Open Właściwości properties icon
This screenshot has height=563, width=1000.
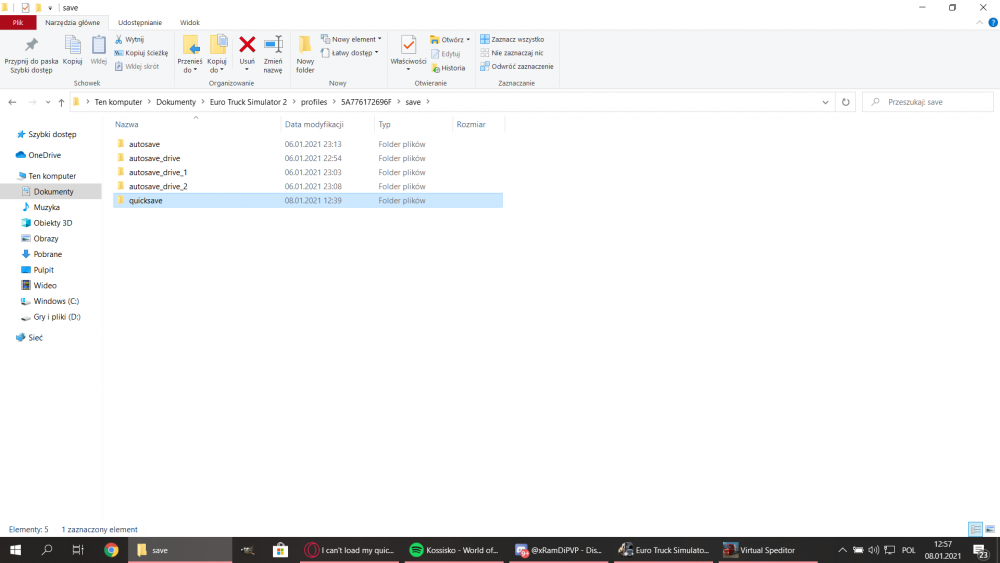[x=408, y=46]
